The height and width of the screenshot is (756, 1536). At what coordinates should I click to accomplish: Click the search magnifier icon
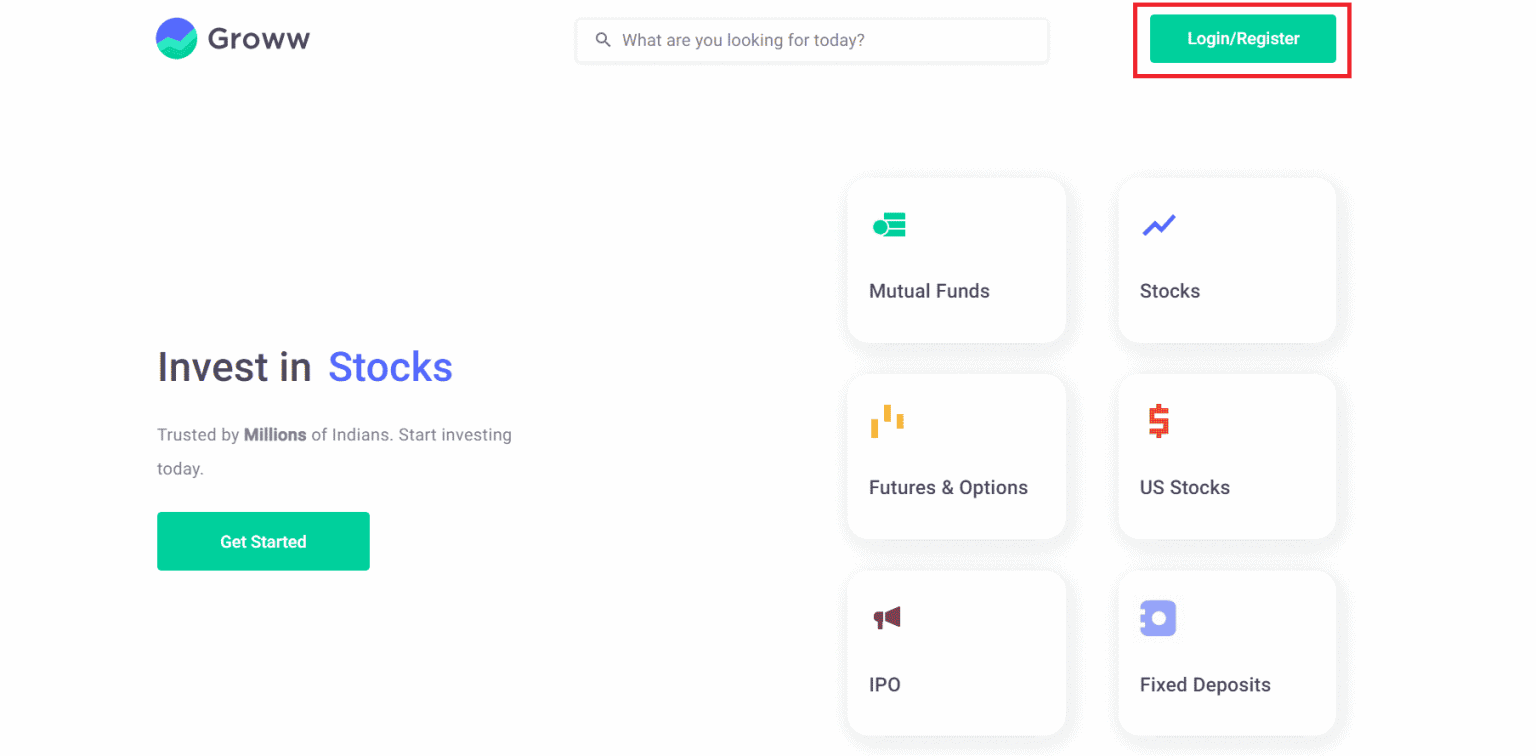[x=603, y=39]
